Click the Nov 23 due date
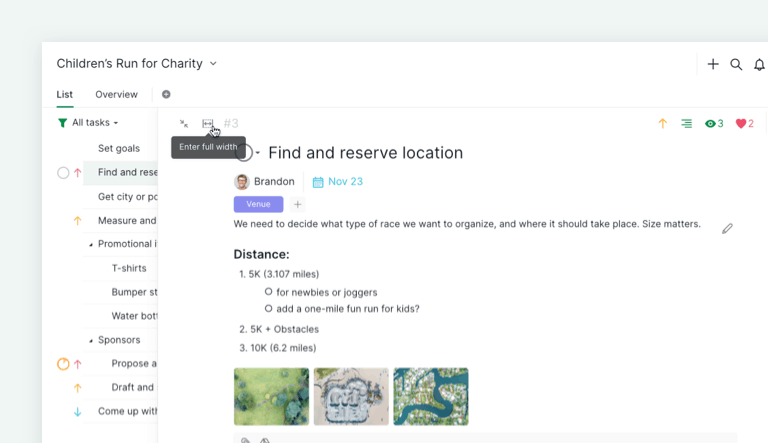768x443 pixels. [345, 182]
